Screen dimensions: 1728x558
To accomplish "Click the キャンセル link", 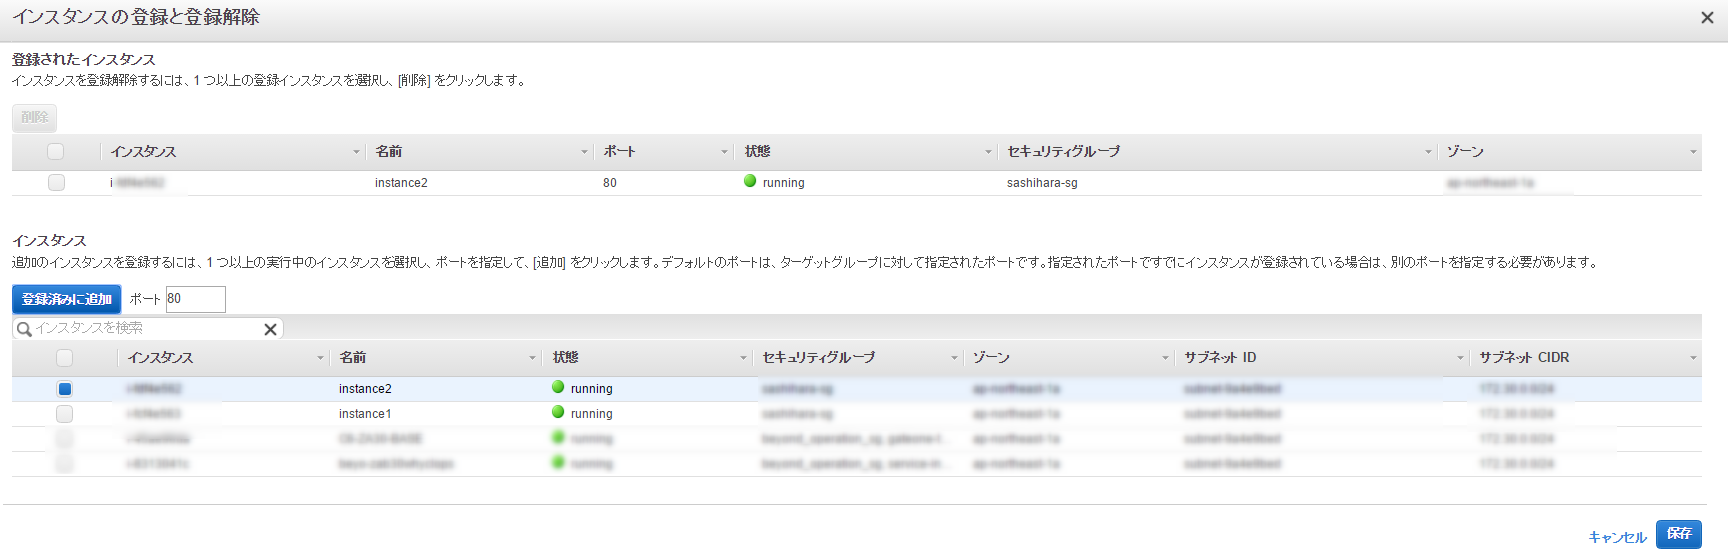I will 1617,537.
